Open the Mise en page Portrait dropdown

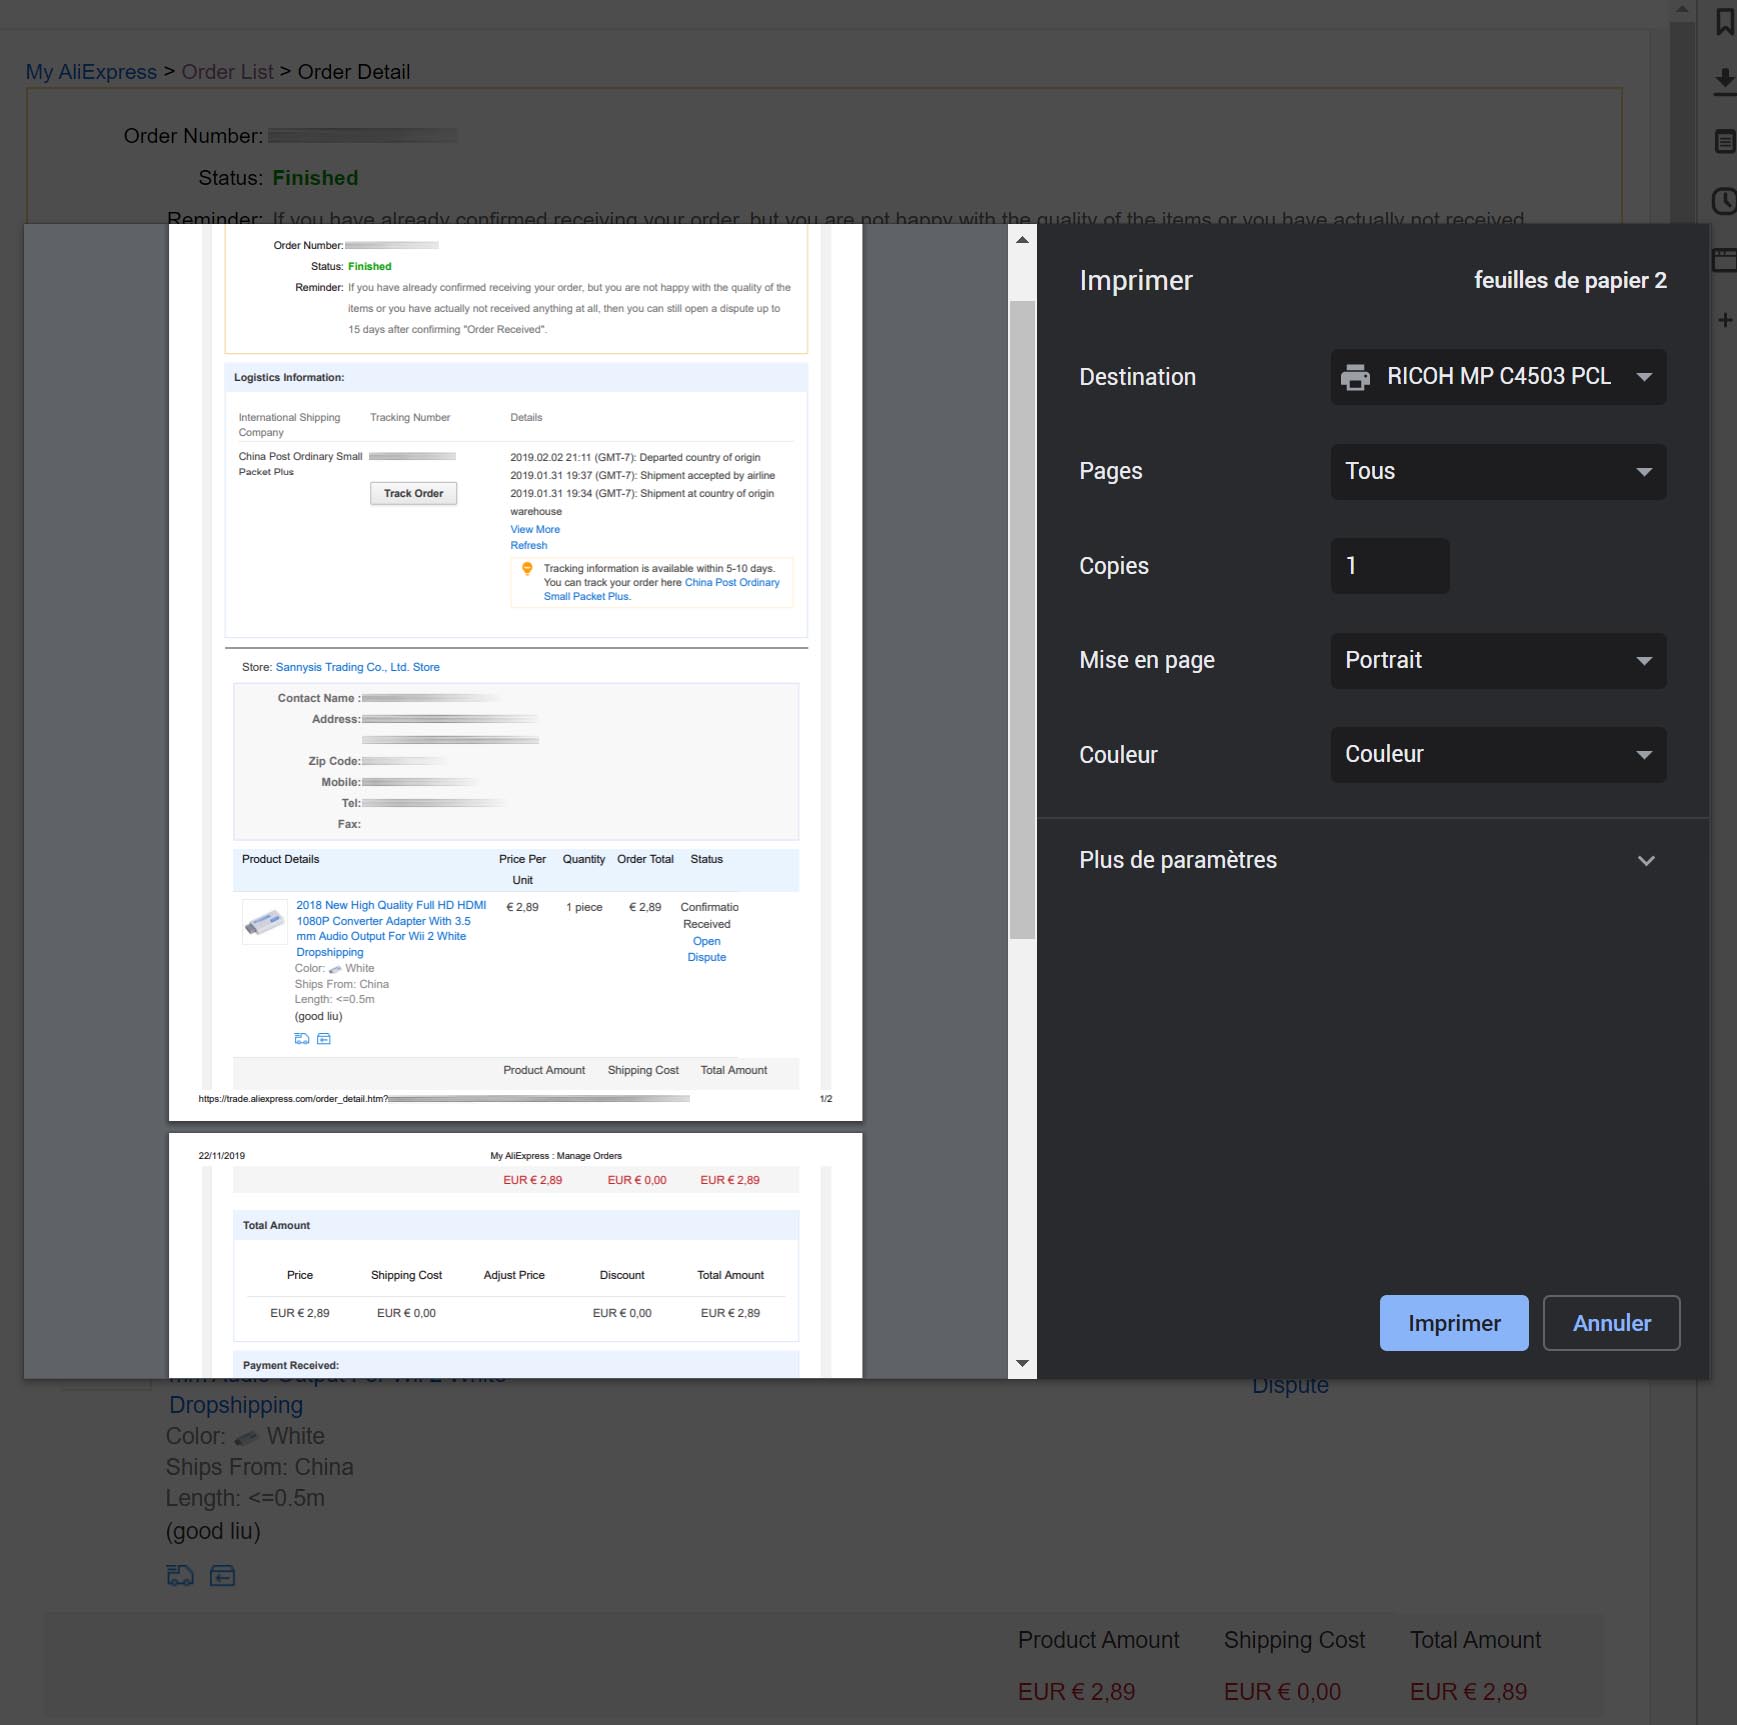(x=1497, y=660)
